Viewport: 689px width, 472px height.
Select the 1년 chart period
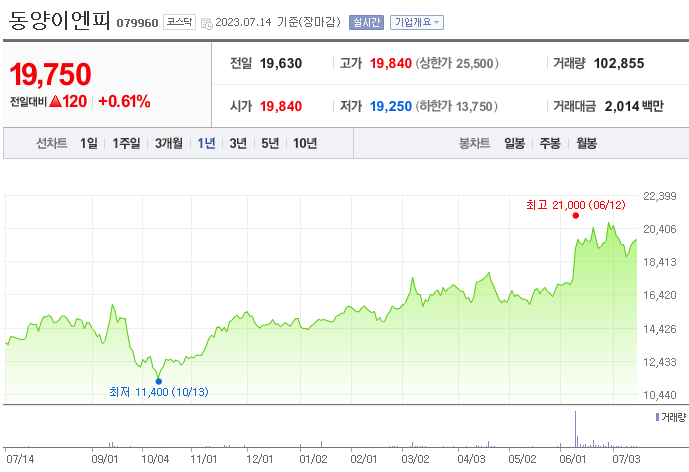coord(206,143)
